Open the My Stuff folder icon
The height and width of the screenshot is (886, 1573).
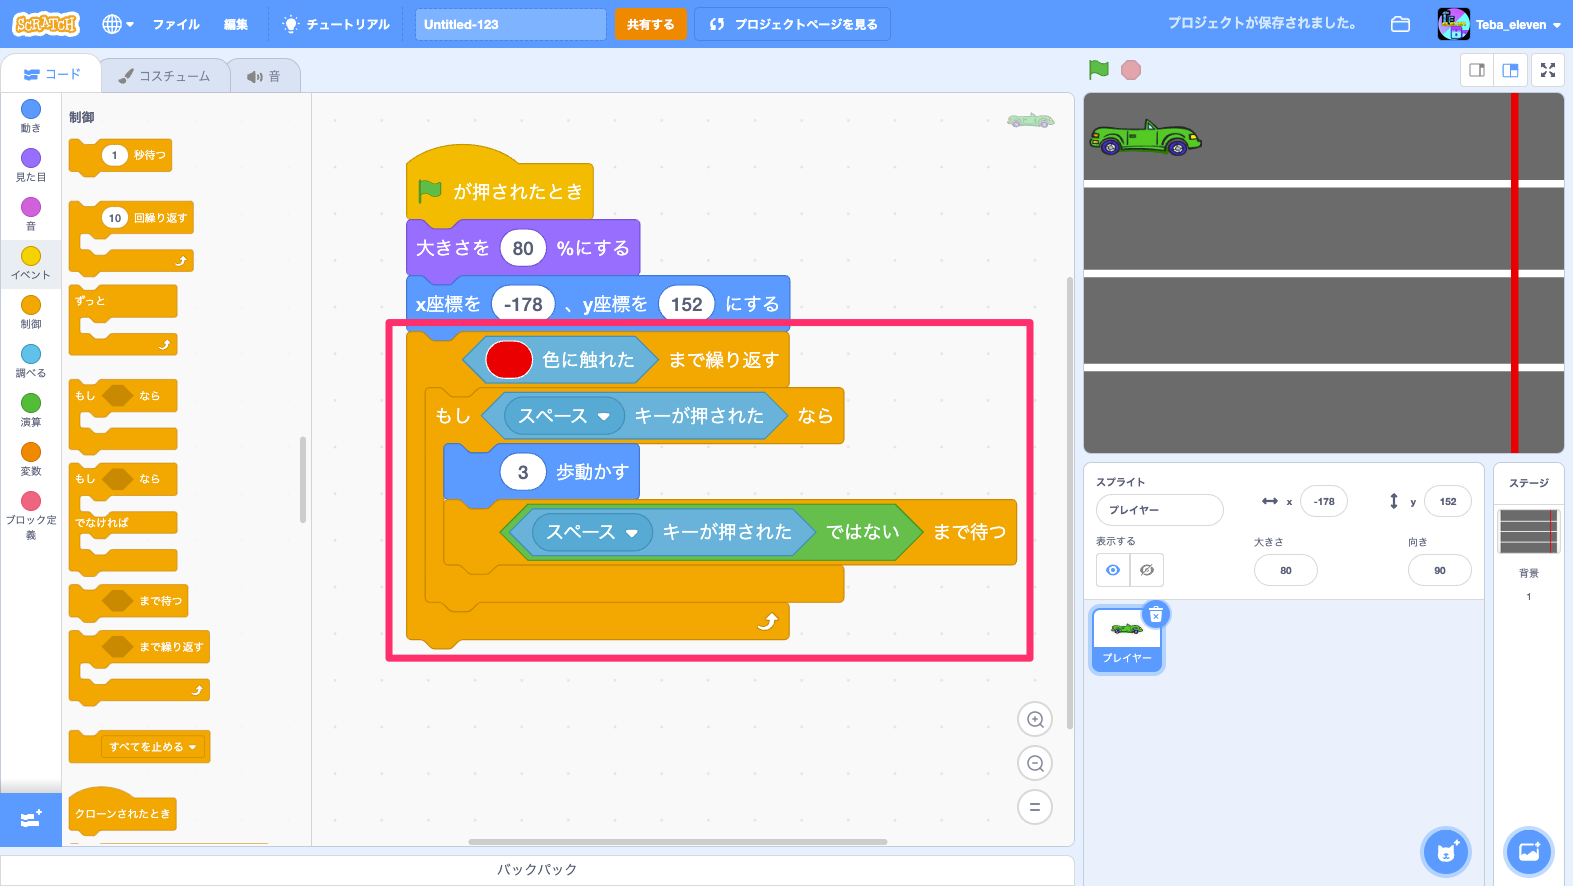(1400, 24)
